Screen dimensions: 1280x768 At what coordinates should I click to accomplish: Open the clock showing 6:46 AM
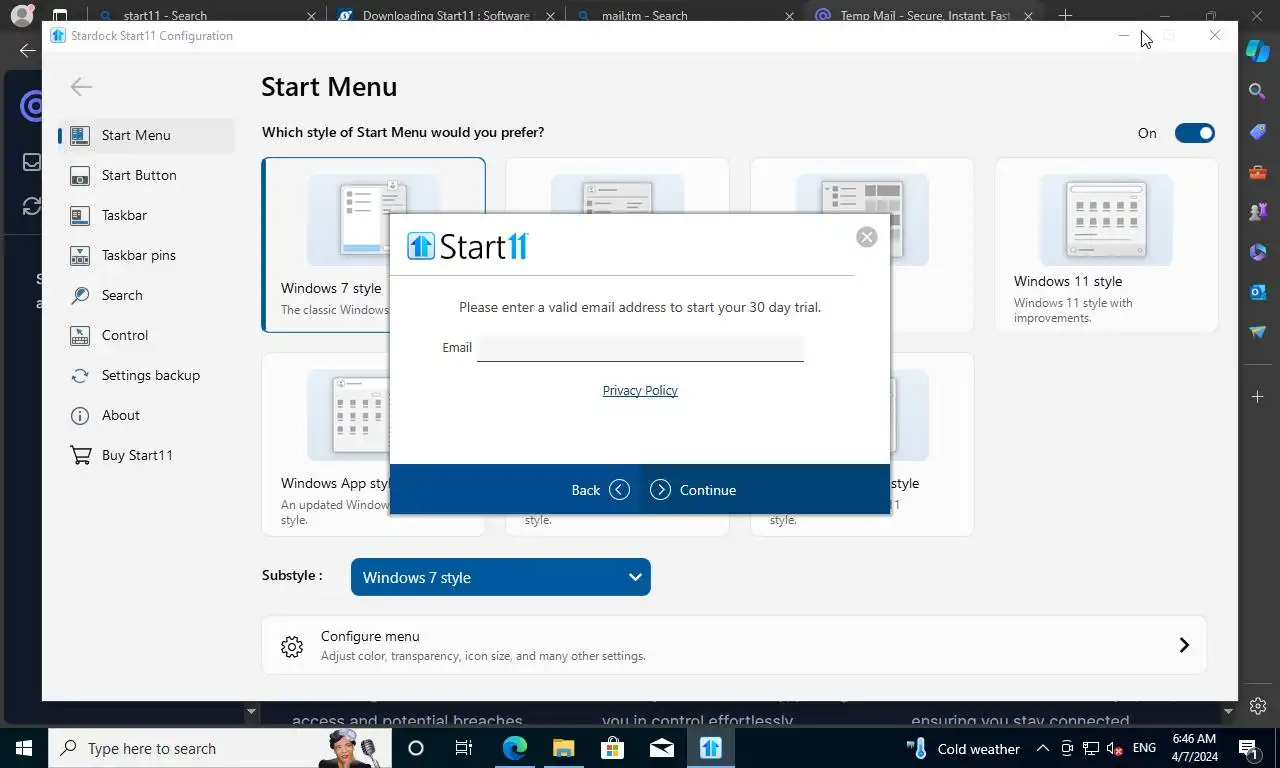[1194, 748]
